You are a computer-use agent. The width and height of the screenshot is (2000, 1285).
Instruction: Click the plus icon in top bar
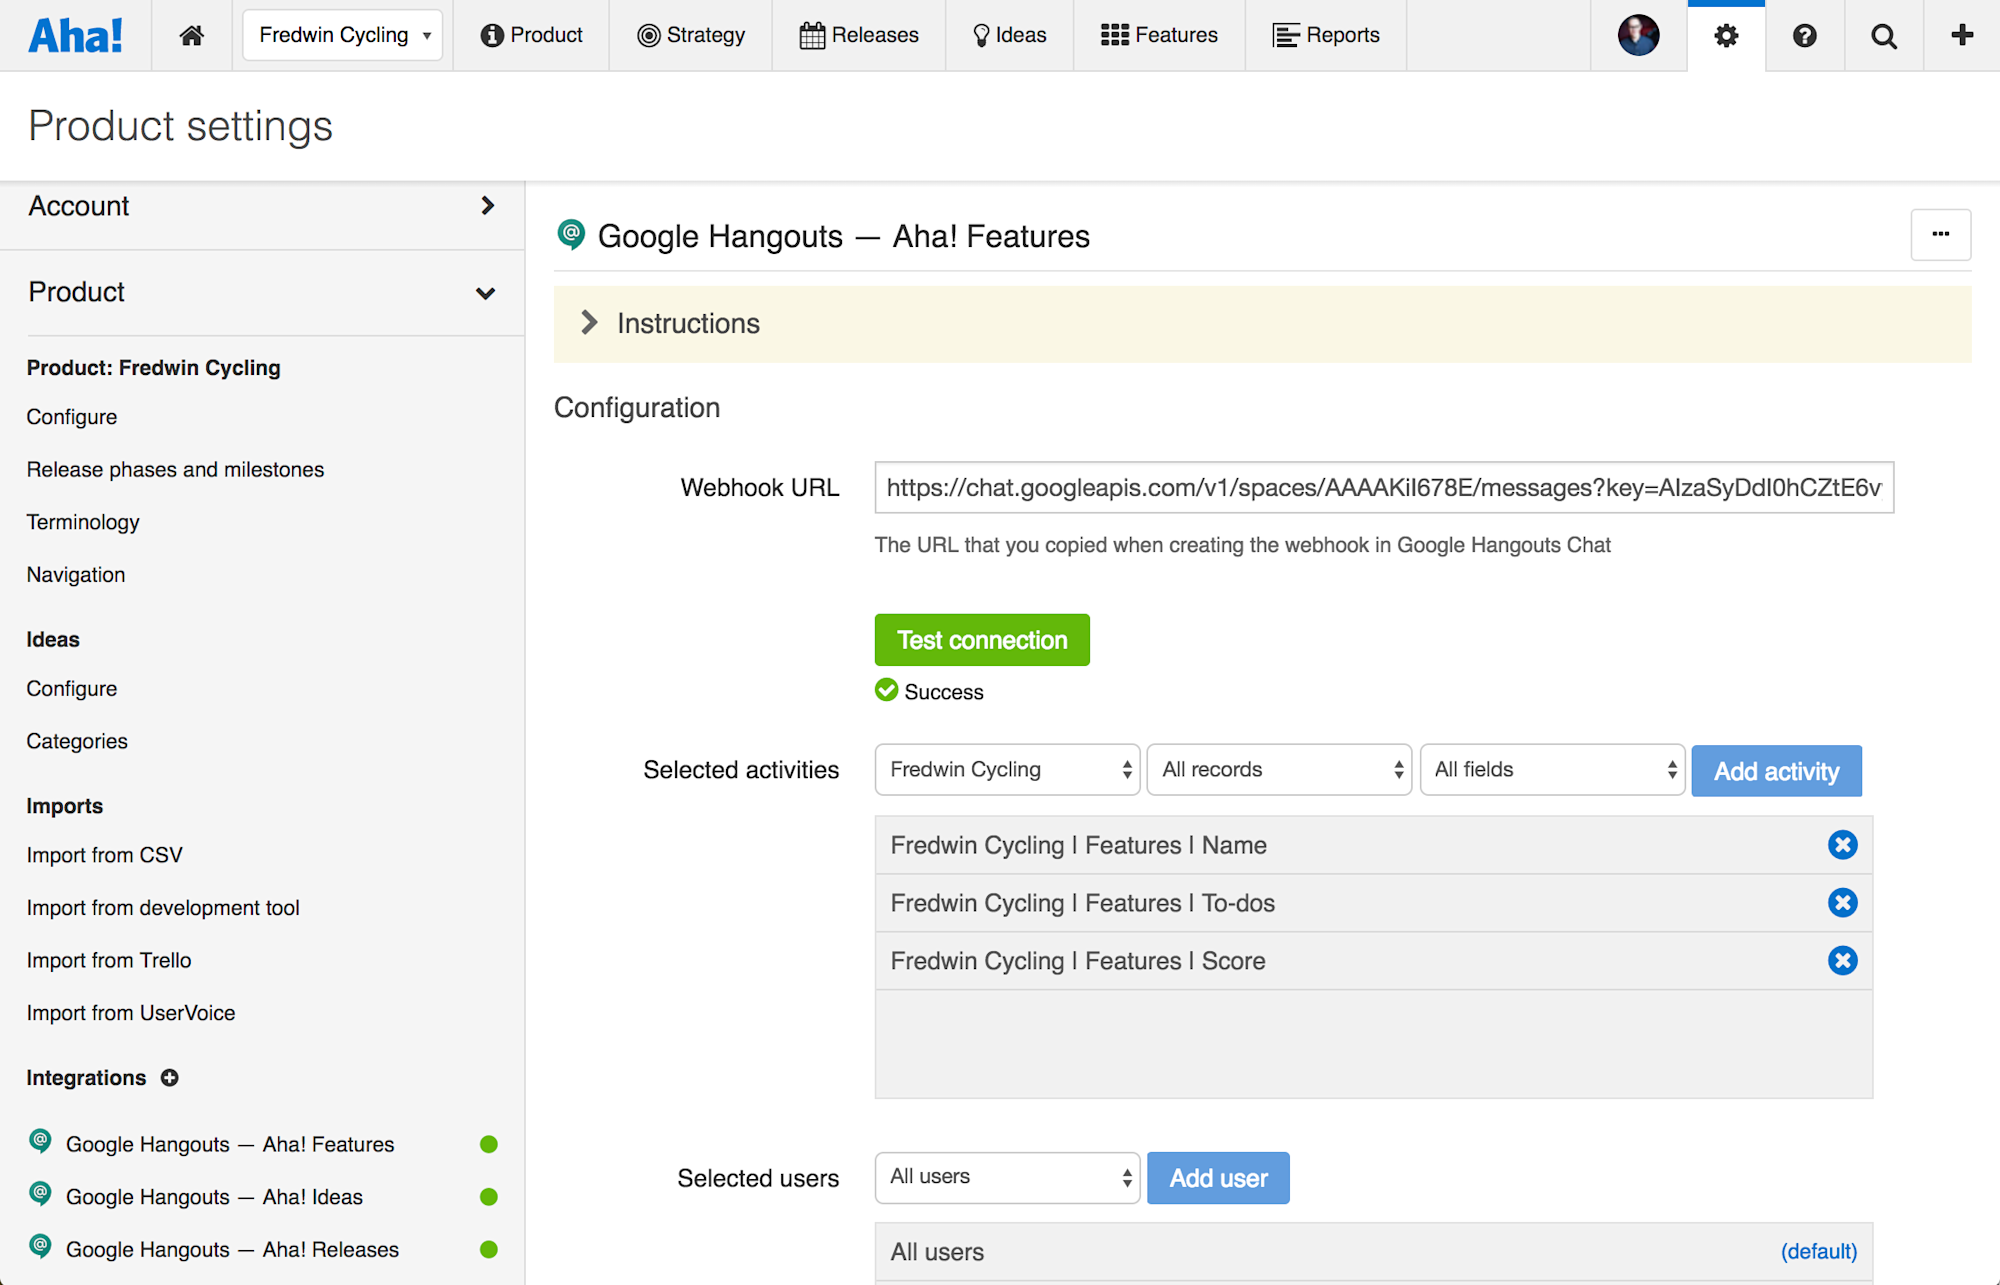pyautogui.click(x=1962, y=36)
